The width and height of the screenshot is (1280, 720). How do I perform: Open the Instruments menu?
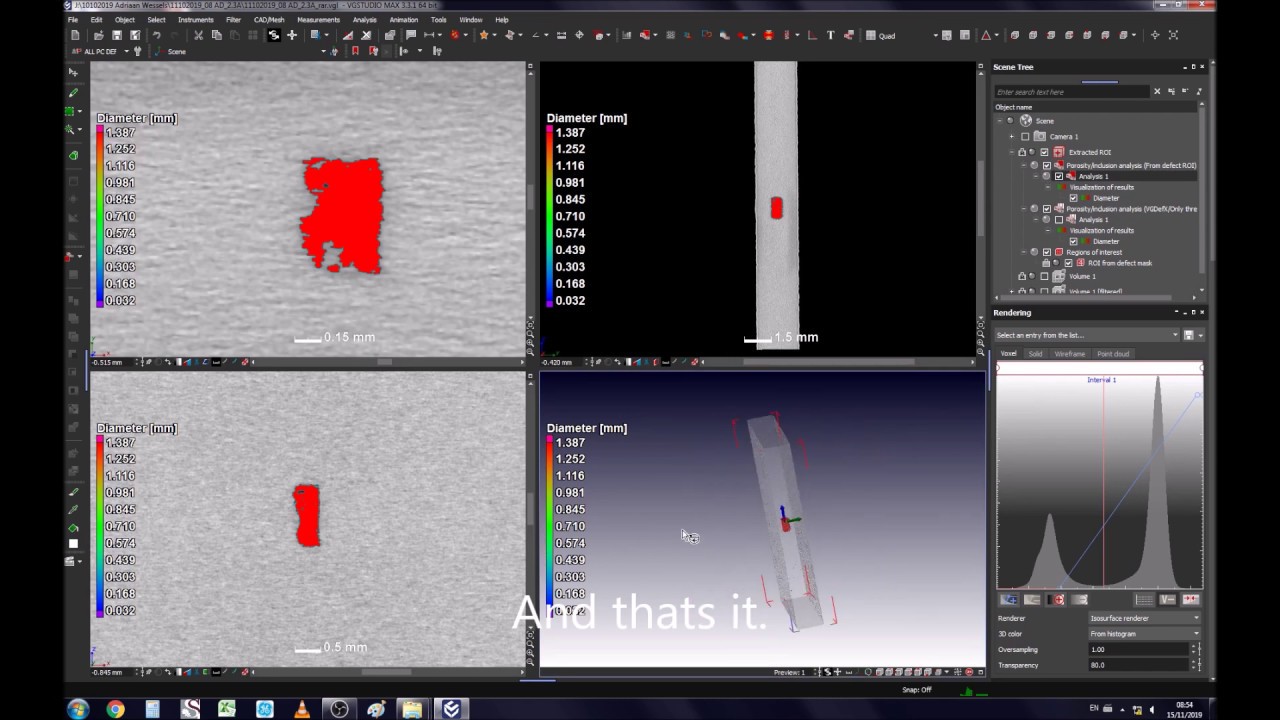tap(195, 19)
